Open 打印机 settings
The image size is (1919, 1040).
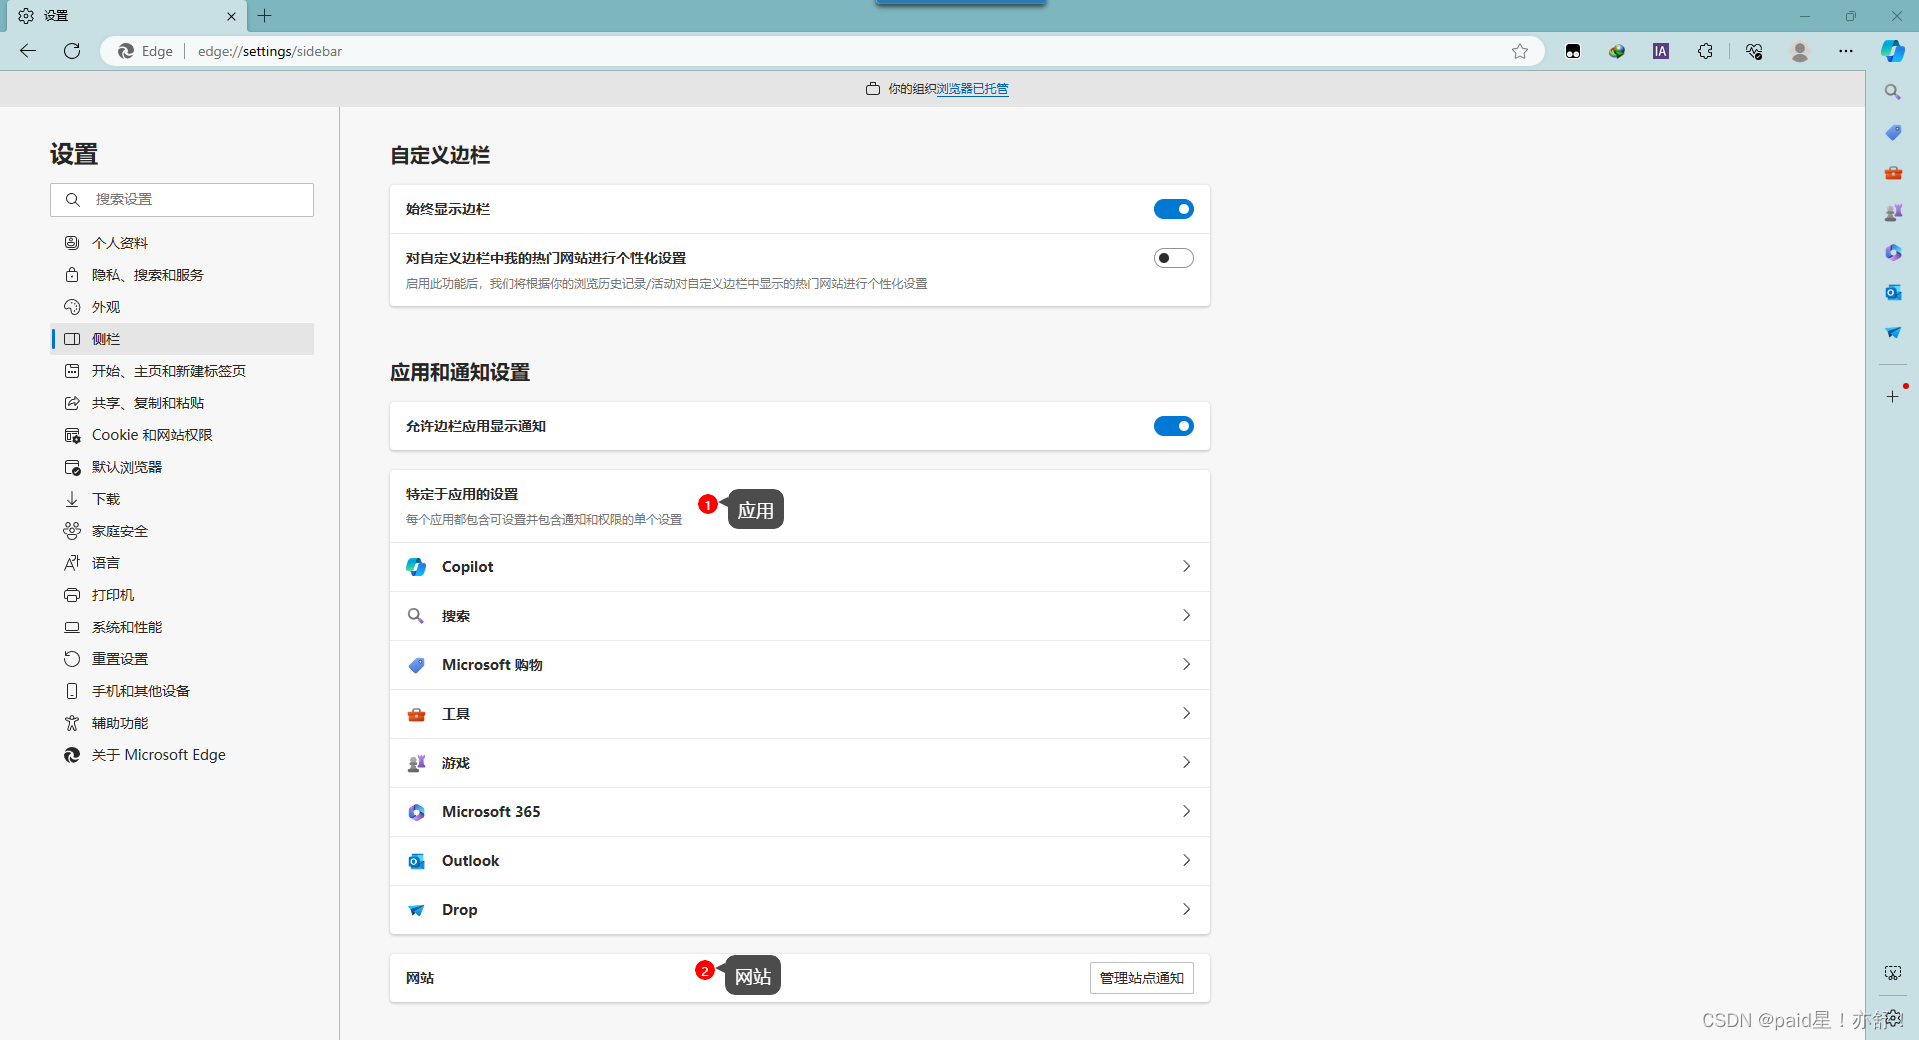(x=182, y=595)
